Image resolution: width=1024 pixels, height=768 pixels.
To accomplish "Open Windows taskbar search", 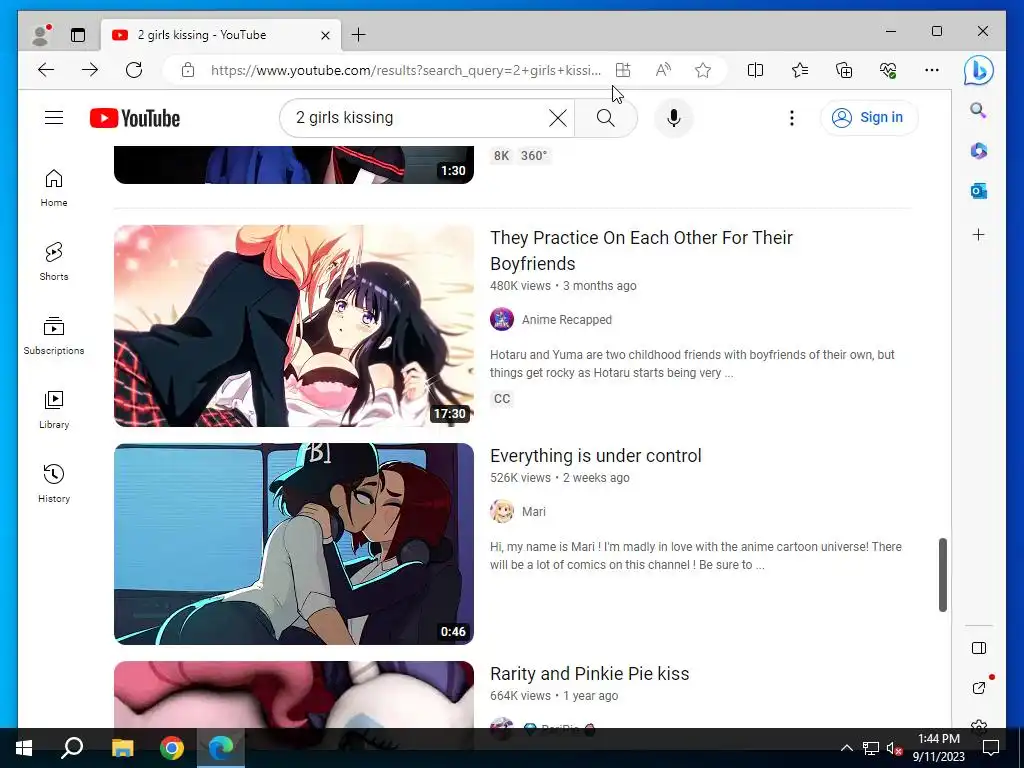I will click(x=72, y=748).
